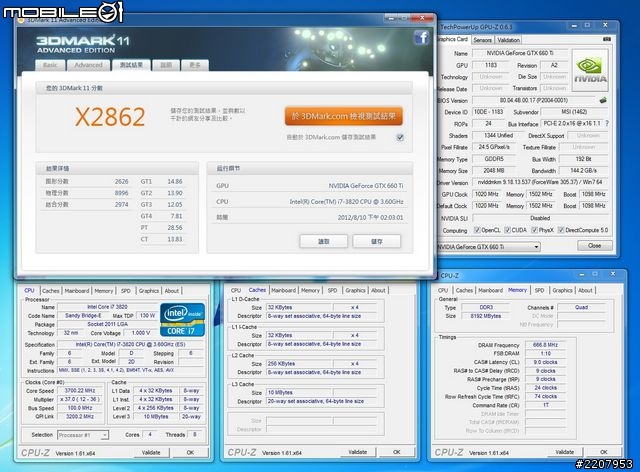Open Graphics tab in CPU-Z Caches window

tap(355, 290)
